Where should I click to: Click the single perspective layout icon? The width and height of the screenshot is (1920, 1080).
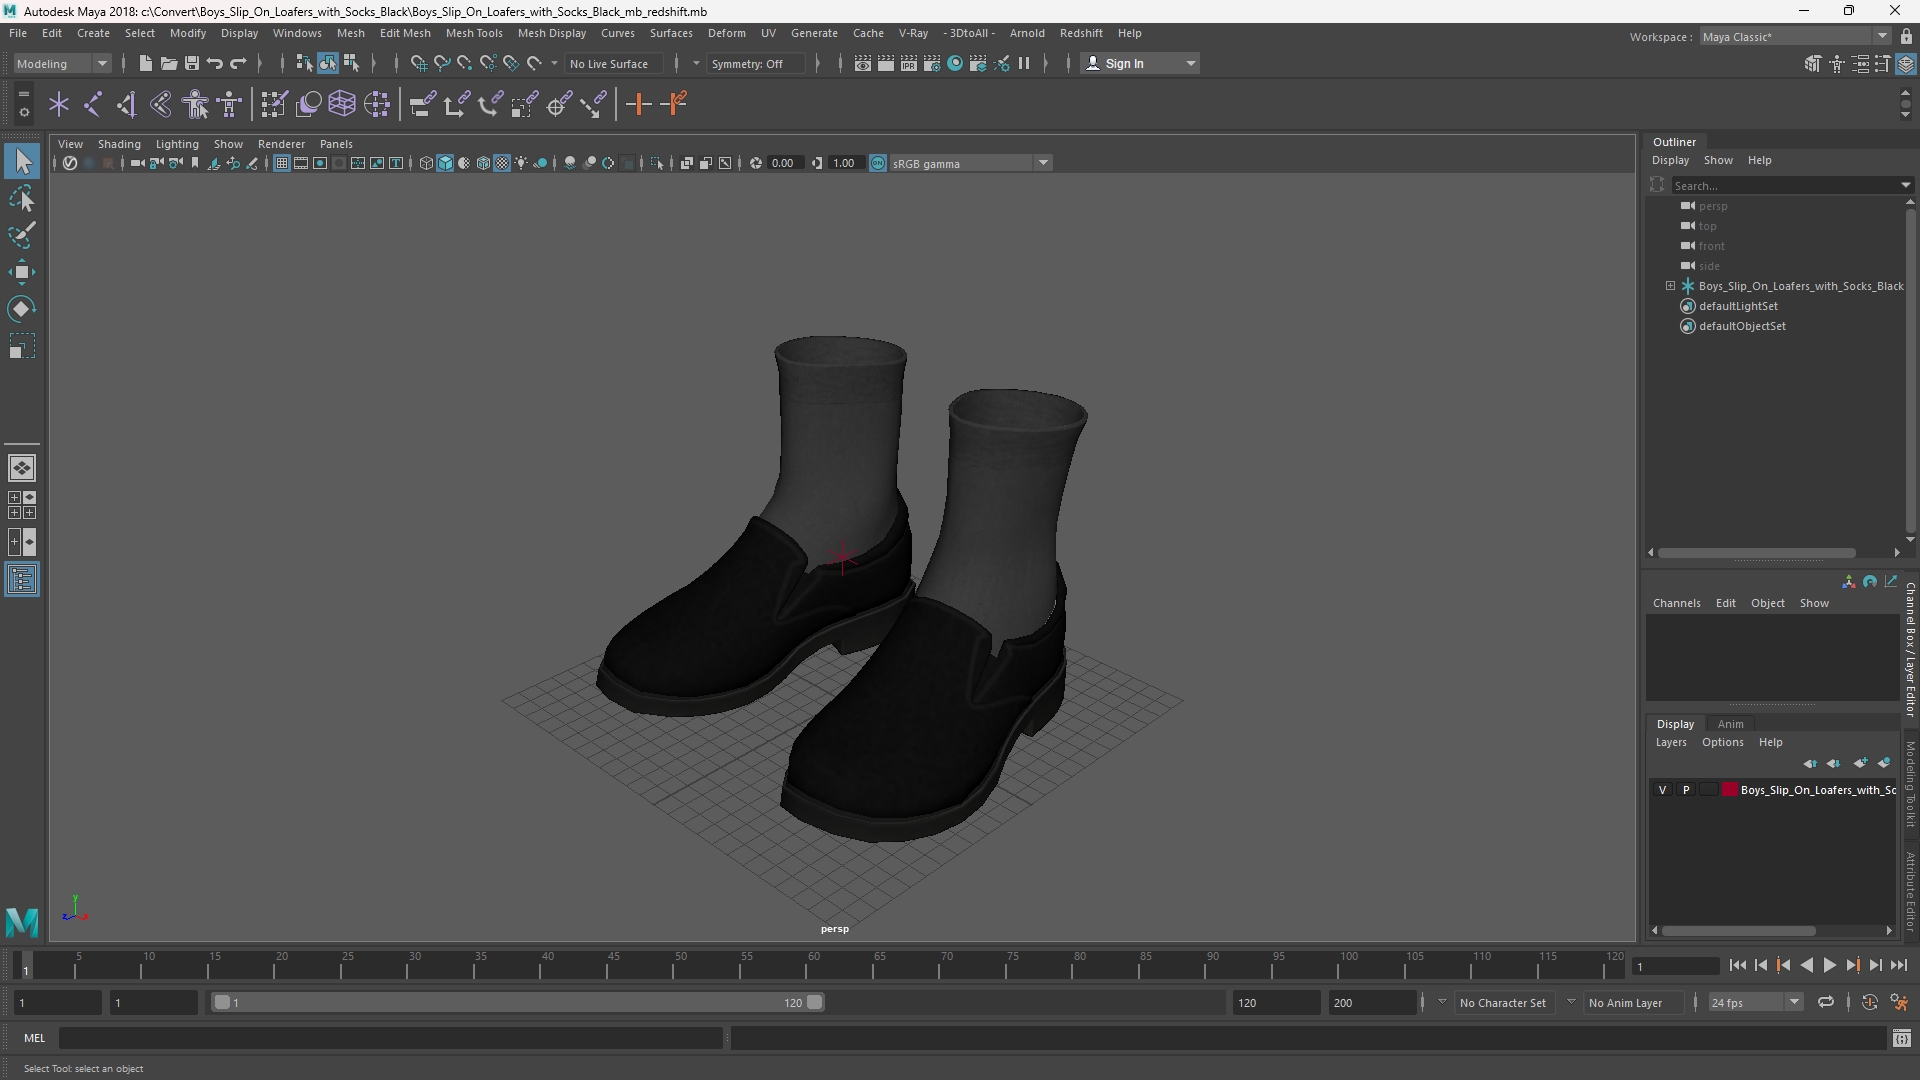point(22,468)
